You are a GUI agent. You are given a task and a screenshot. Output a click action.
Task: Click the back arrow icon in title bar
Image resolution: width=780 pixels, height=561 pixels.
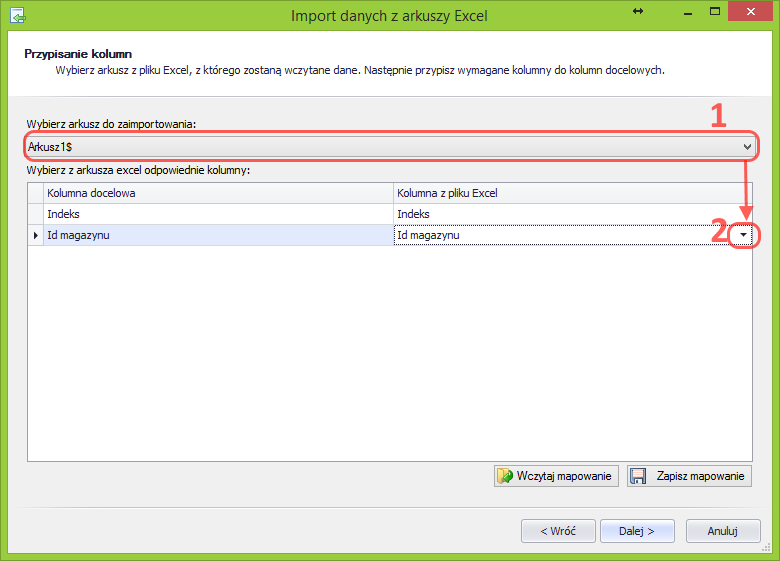(x=17, y=16)
